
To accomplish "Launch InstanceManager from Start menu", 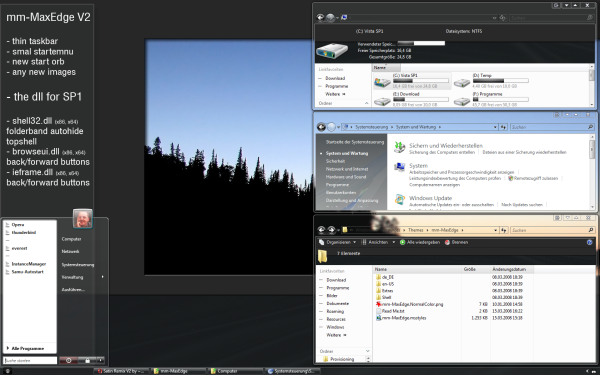I will 28,264.
